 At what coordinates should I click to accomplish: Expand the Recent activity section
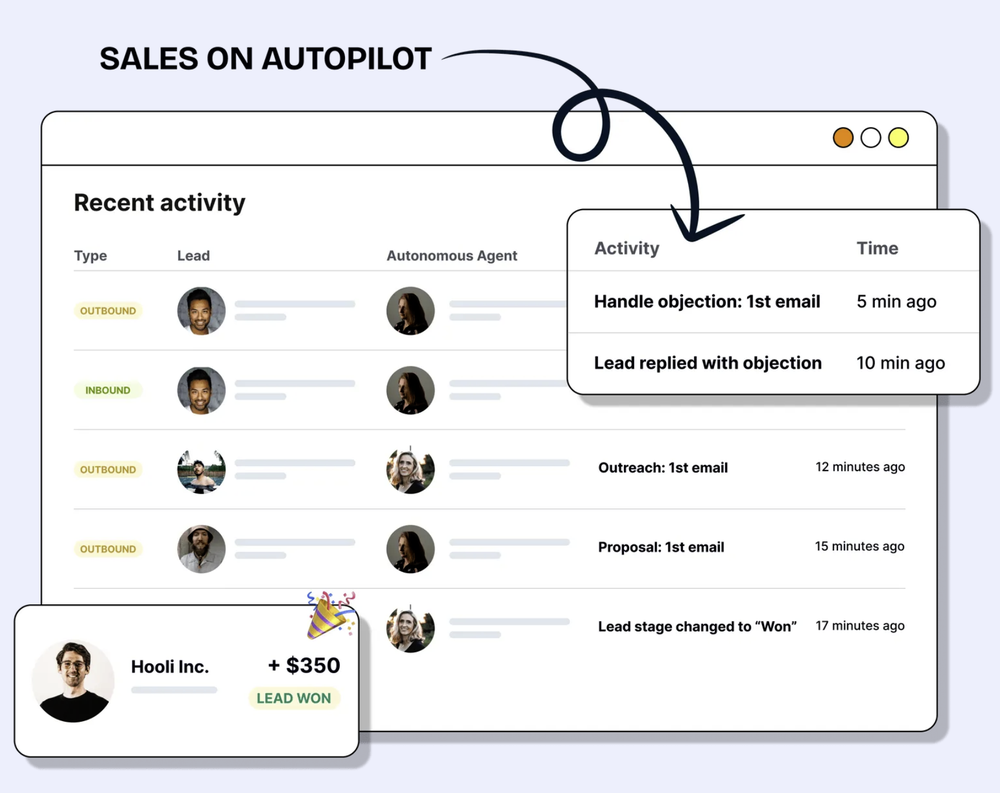pos(158,203)
